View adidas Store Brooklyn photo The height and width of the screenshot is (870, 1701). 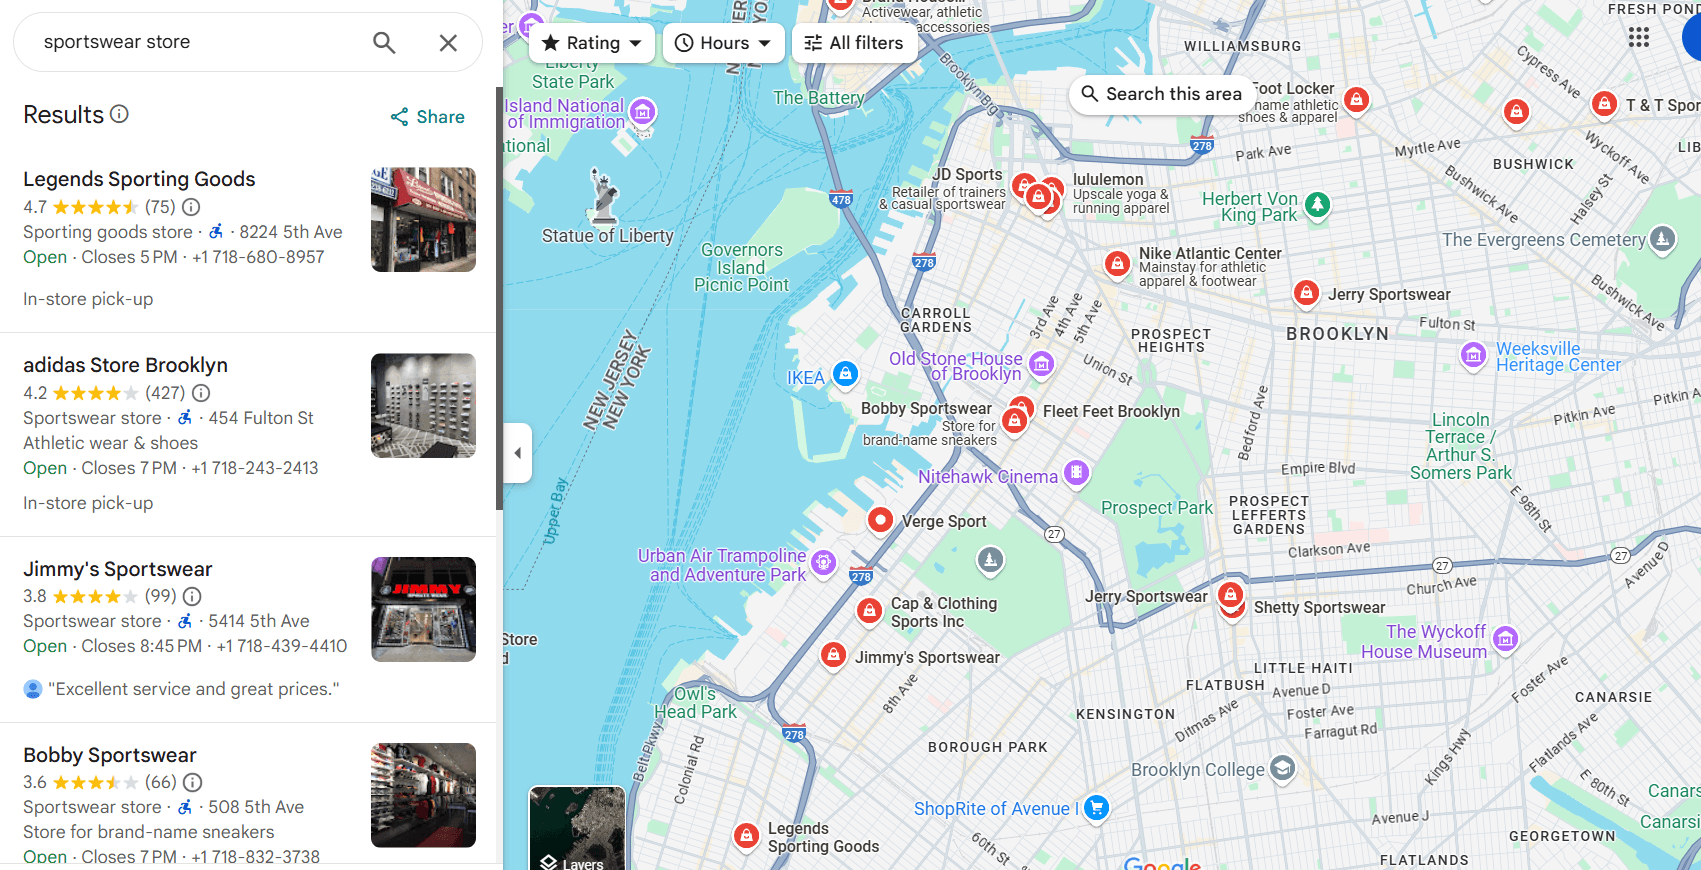coord(423,406)
